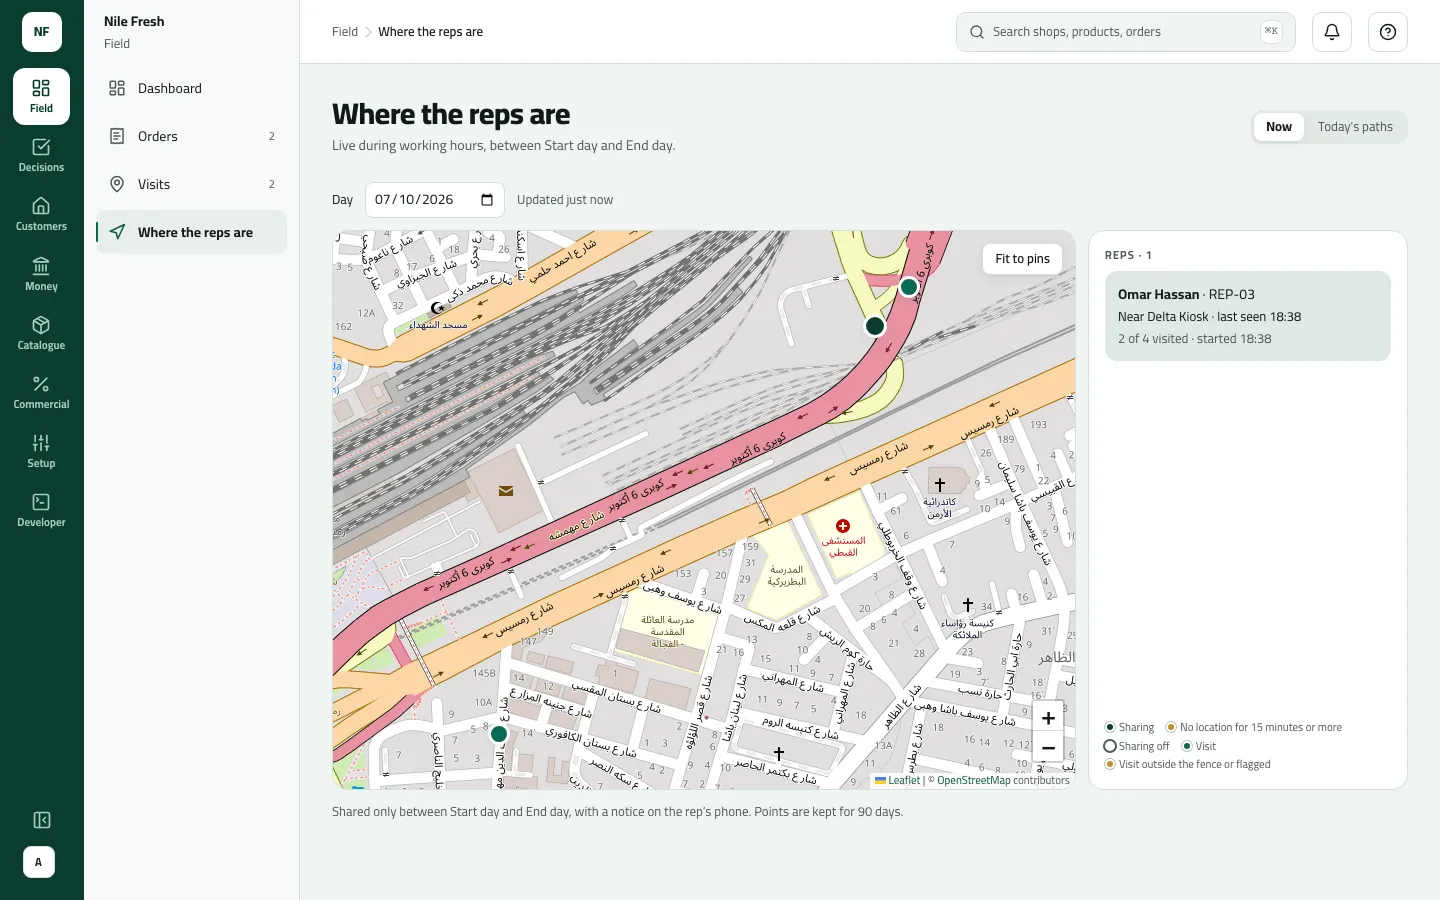The height and width of the screenshot is (900, 1440).
Task: Select the Now view tab
Action: pyautogui.click(x=1279, y=127)
